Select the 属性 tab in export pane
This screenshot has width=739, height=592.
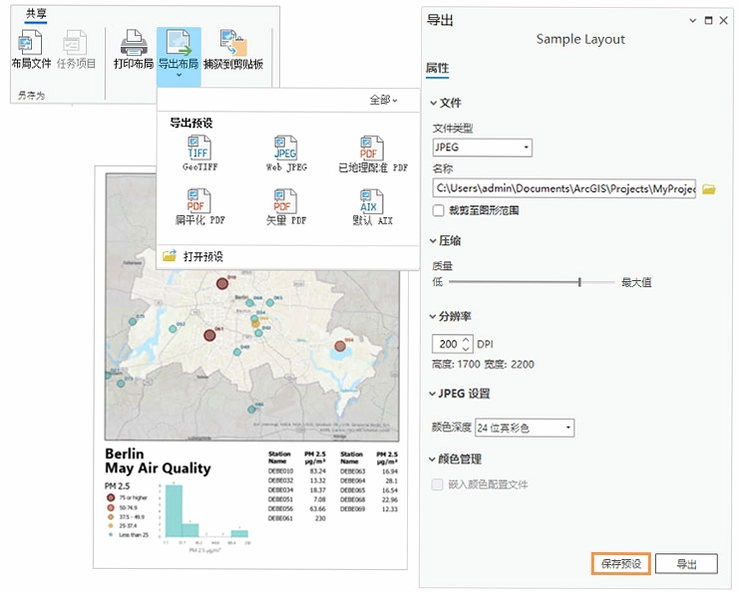click(x=437, y=68)
